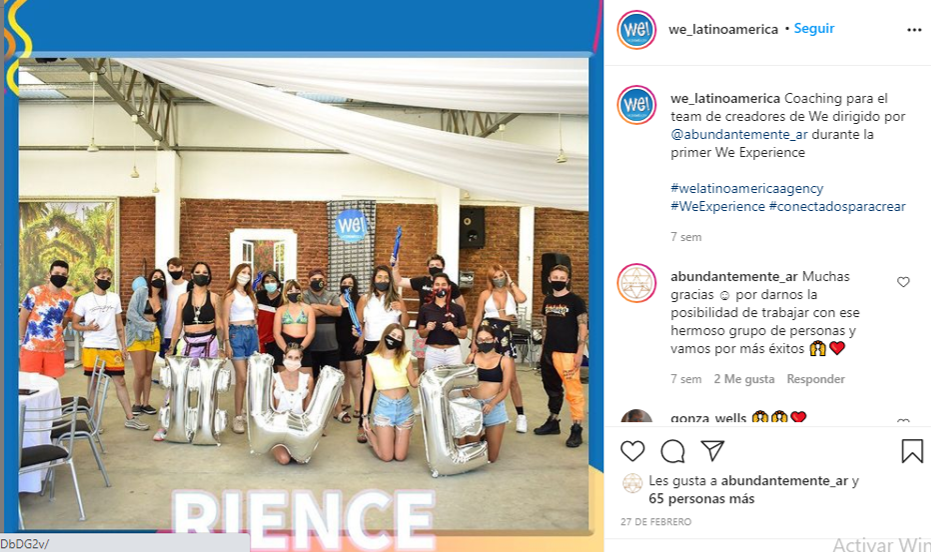Click the we_latinoamerica avatar beside the caption
The width and height of the screenshot is (931, 552).
coord(636,105)
